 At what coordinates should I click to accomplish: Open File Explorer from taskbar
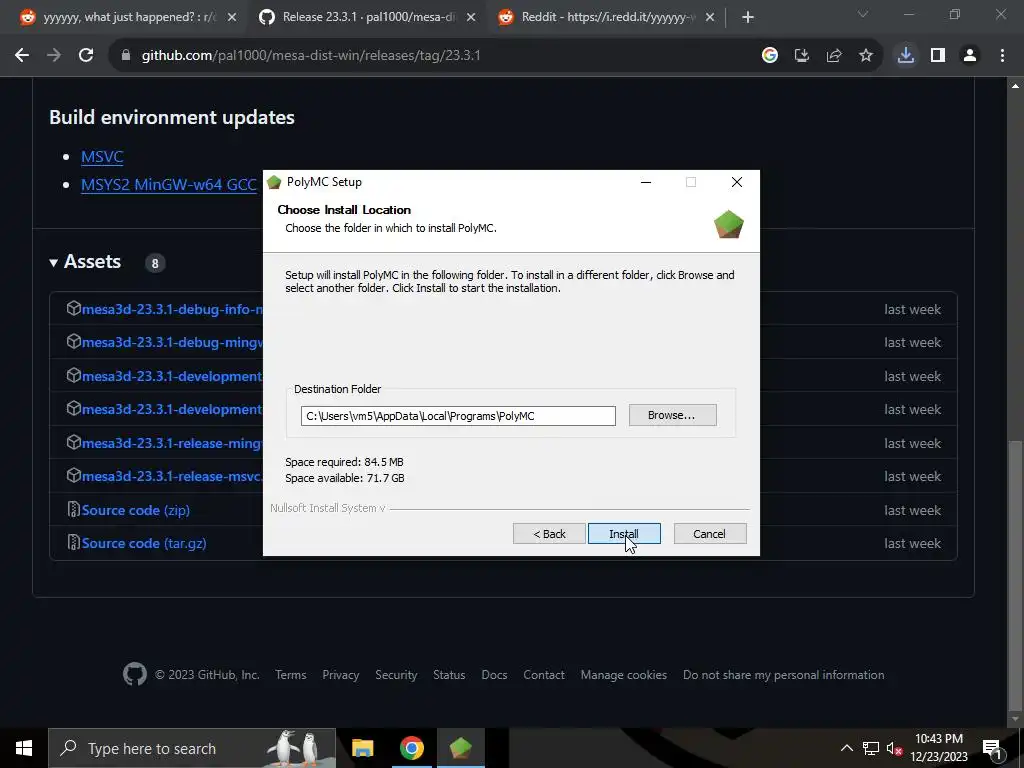[362, 748]
